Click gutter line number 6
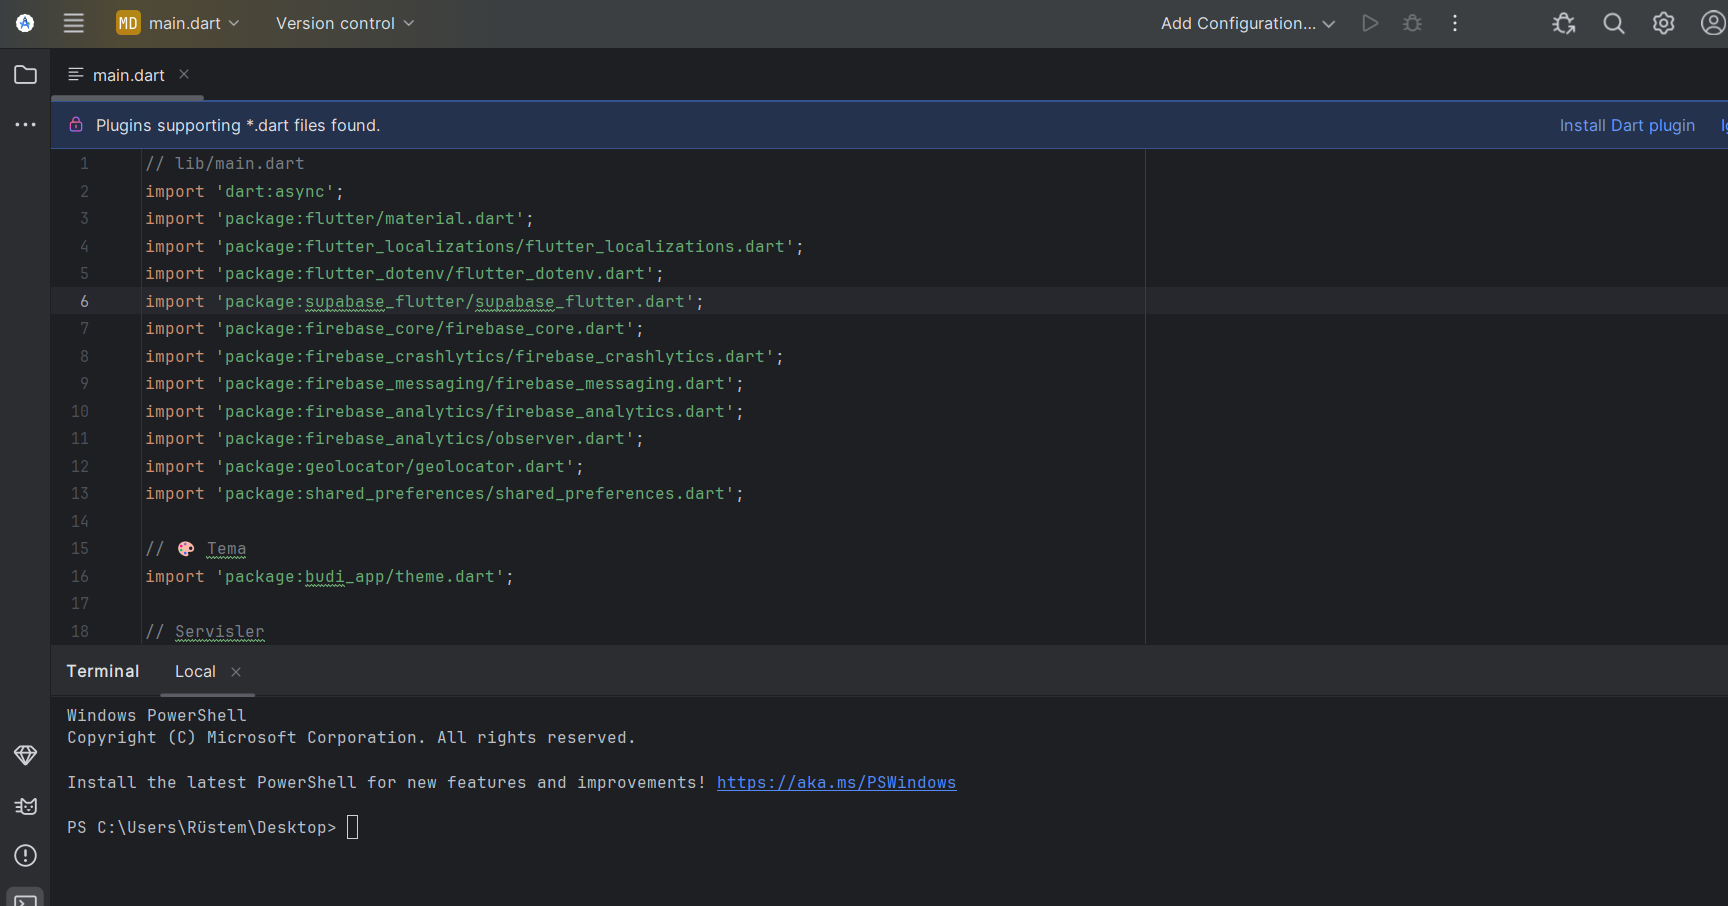Image resolution: width=1728 pixels, height=906 pixels. click(x=84, y=301)
